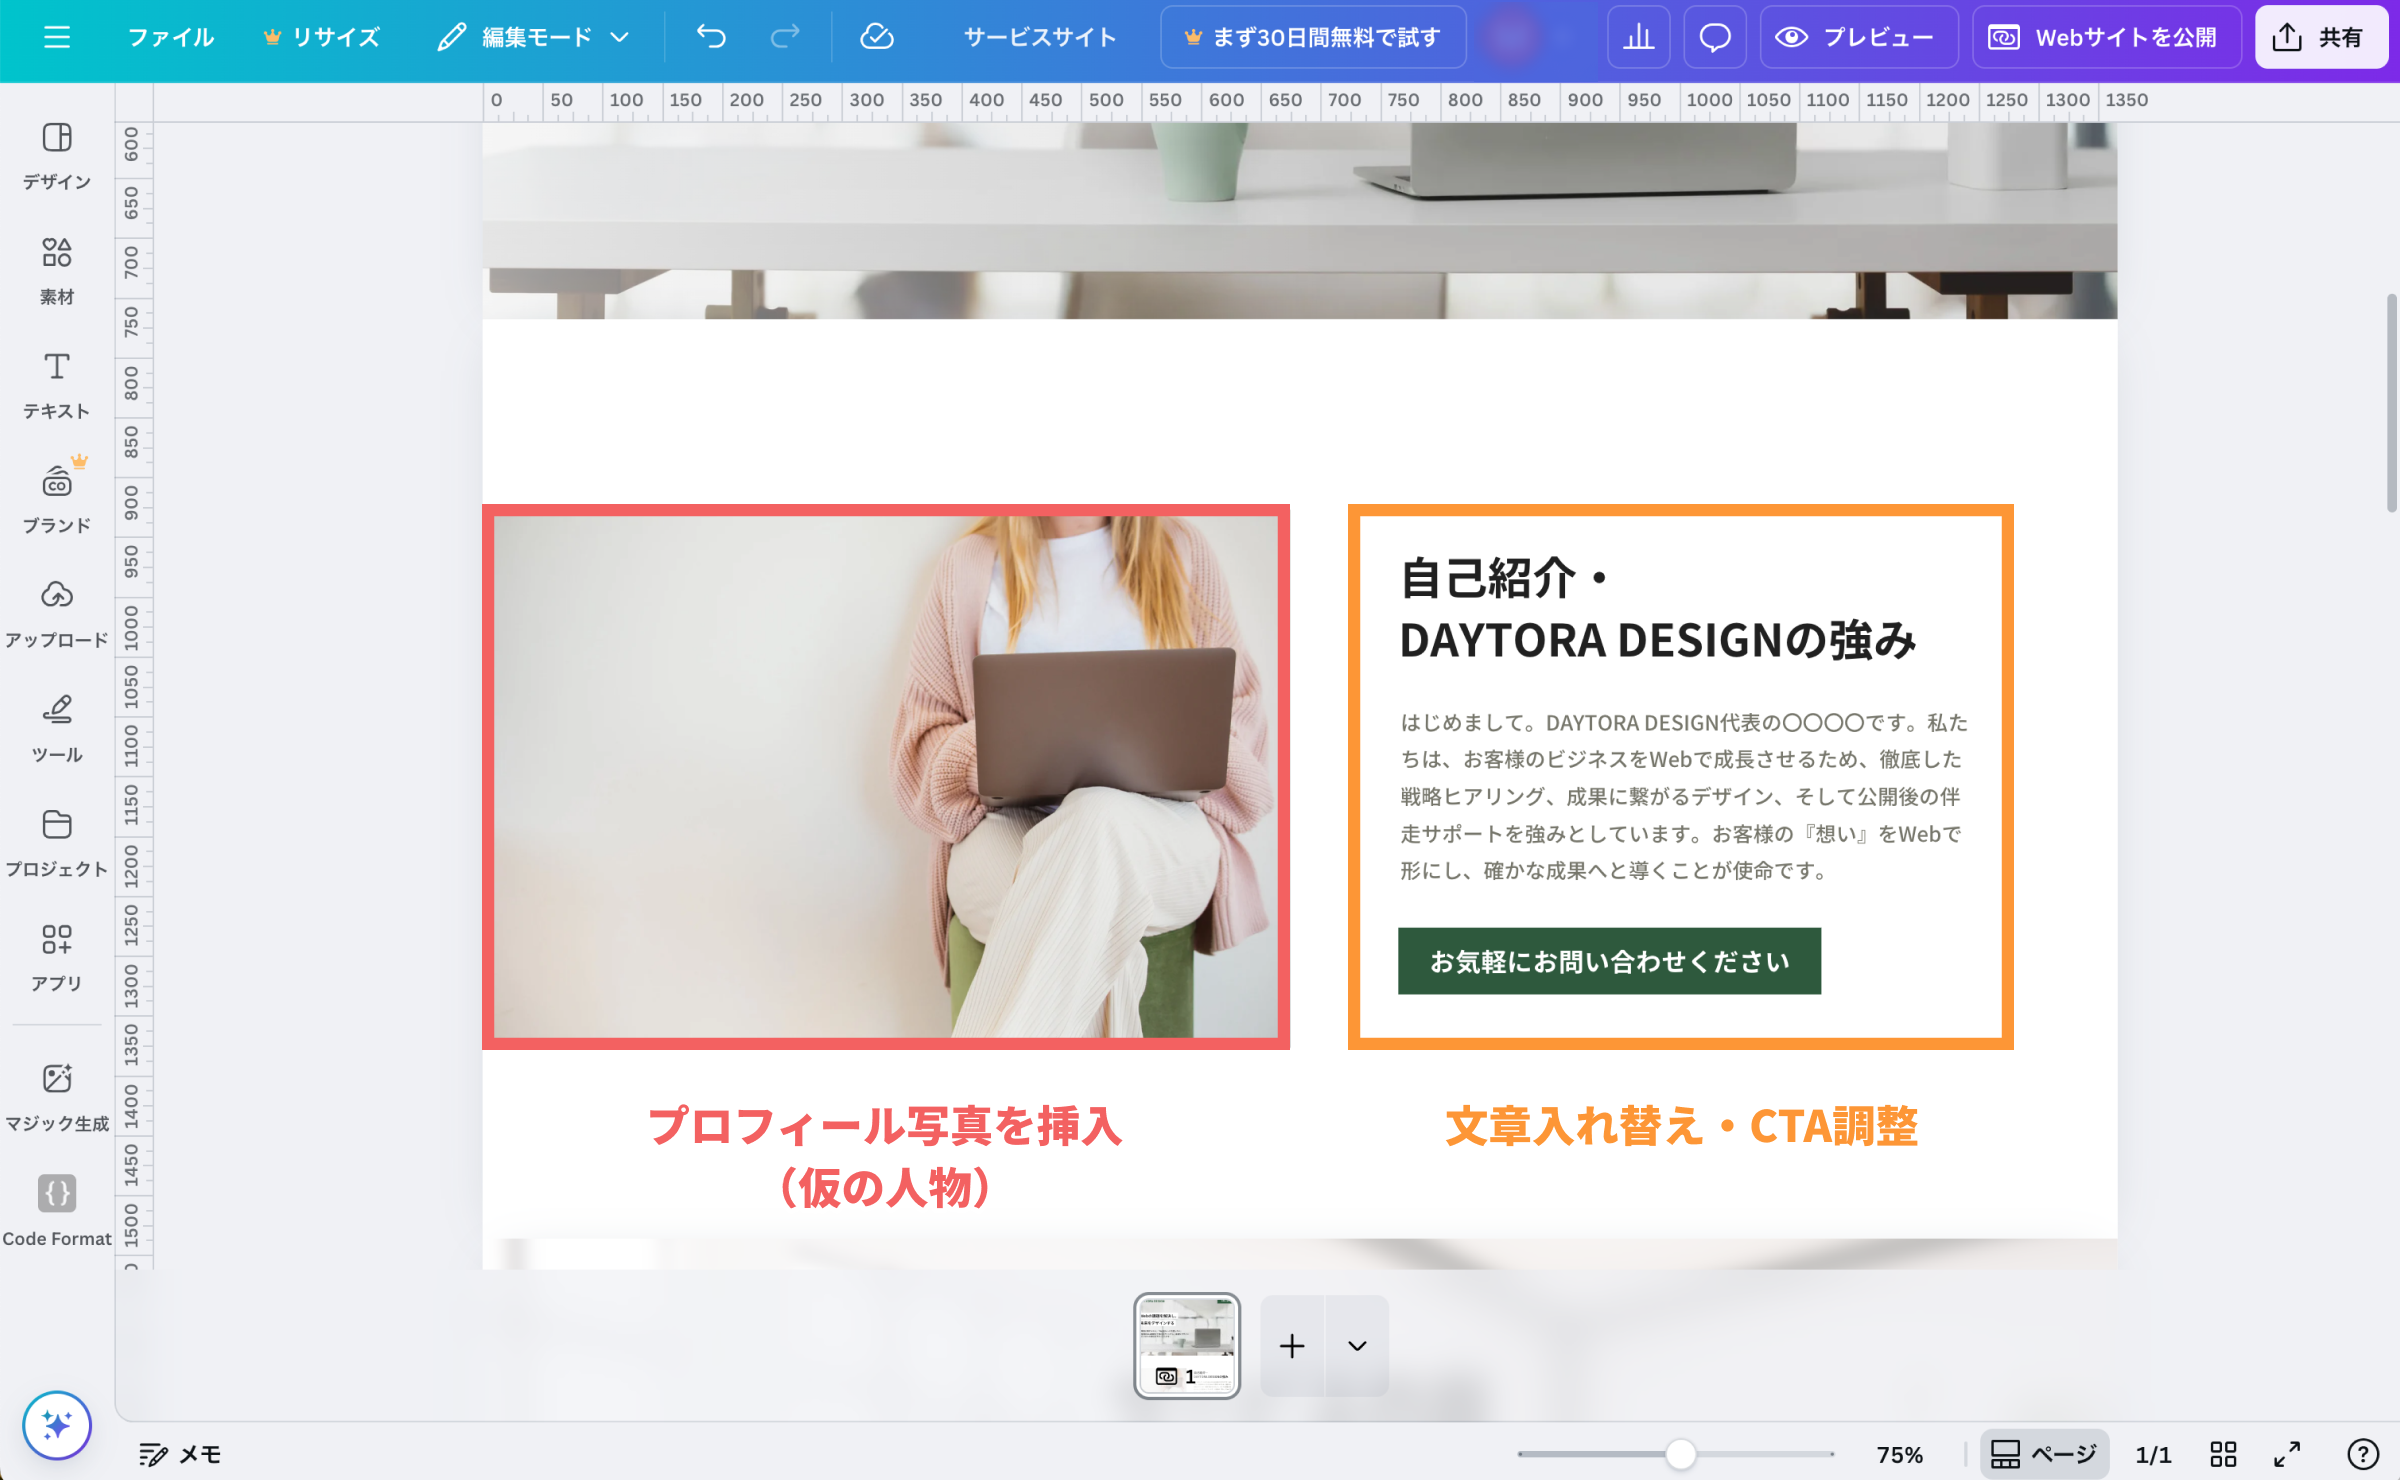The image size is (2400, 1480).
Task: Enter fullscreen presentation mode
Action: [x=2287, y=1454]
